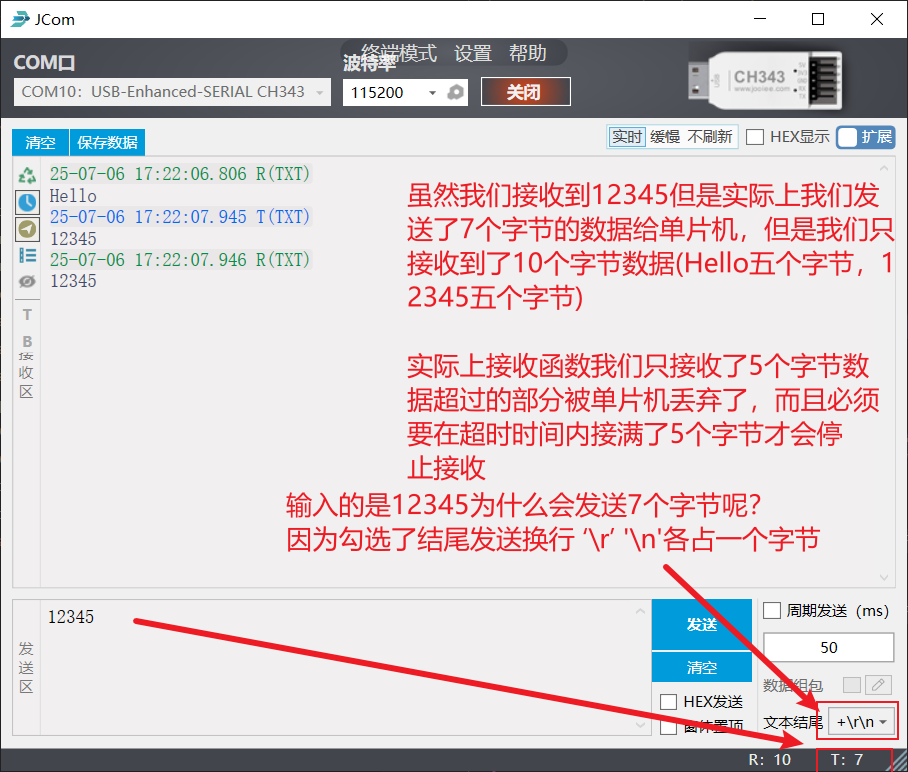Click the T text icon in sidebar
908x772 pixels.
click(27, 314)
